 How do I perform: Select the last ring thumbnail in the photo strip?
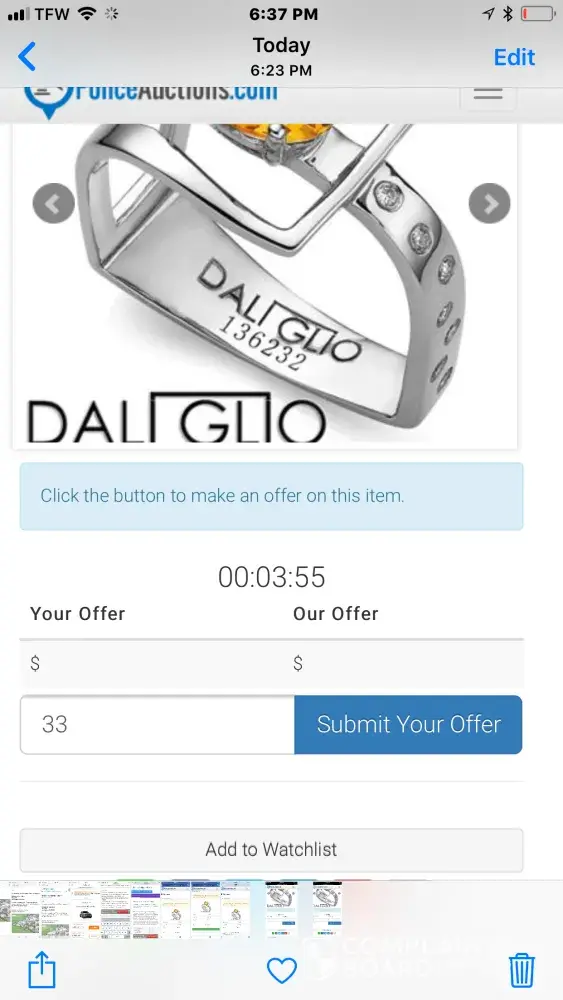327,909
